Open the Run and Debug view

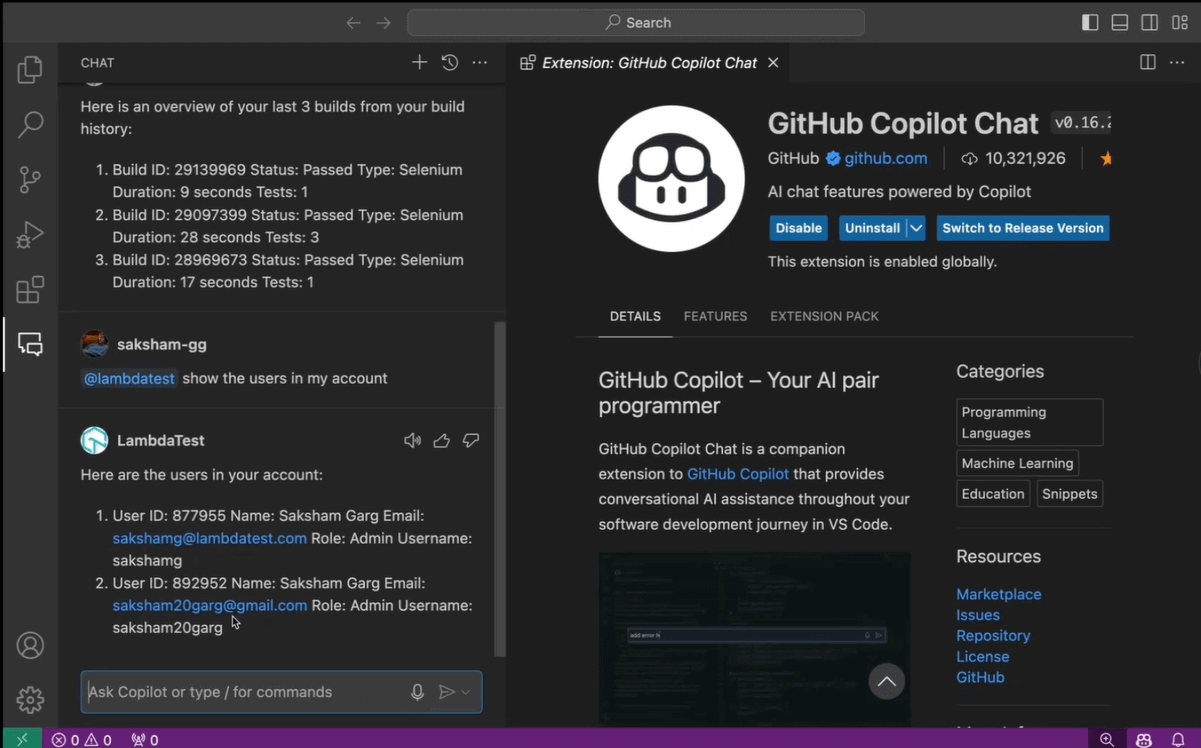coord(30,235)
